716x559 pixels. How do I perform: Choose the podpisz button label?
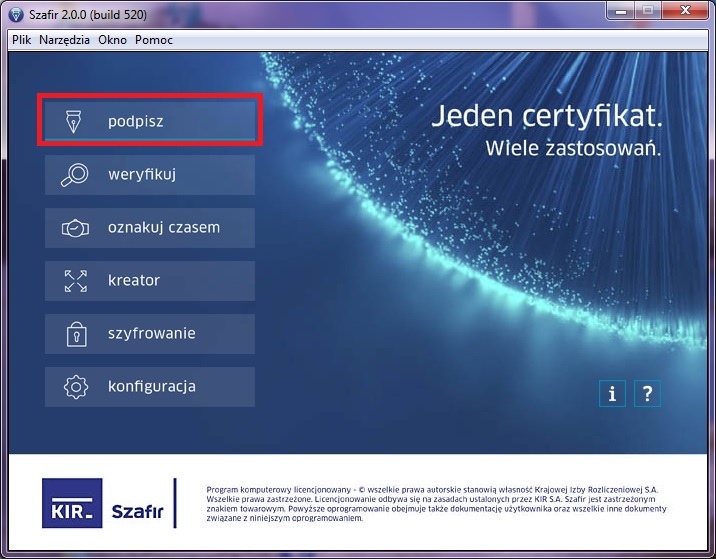coord(136,121)
